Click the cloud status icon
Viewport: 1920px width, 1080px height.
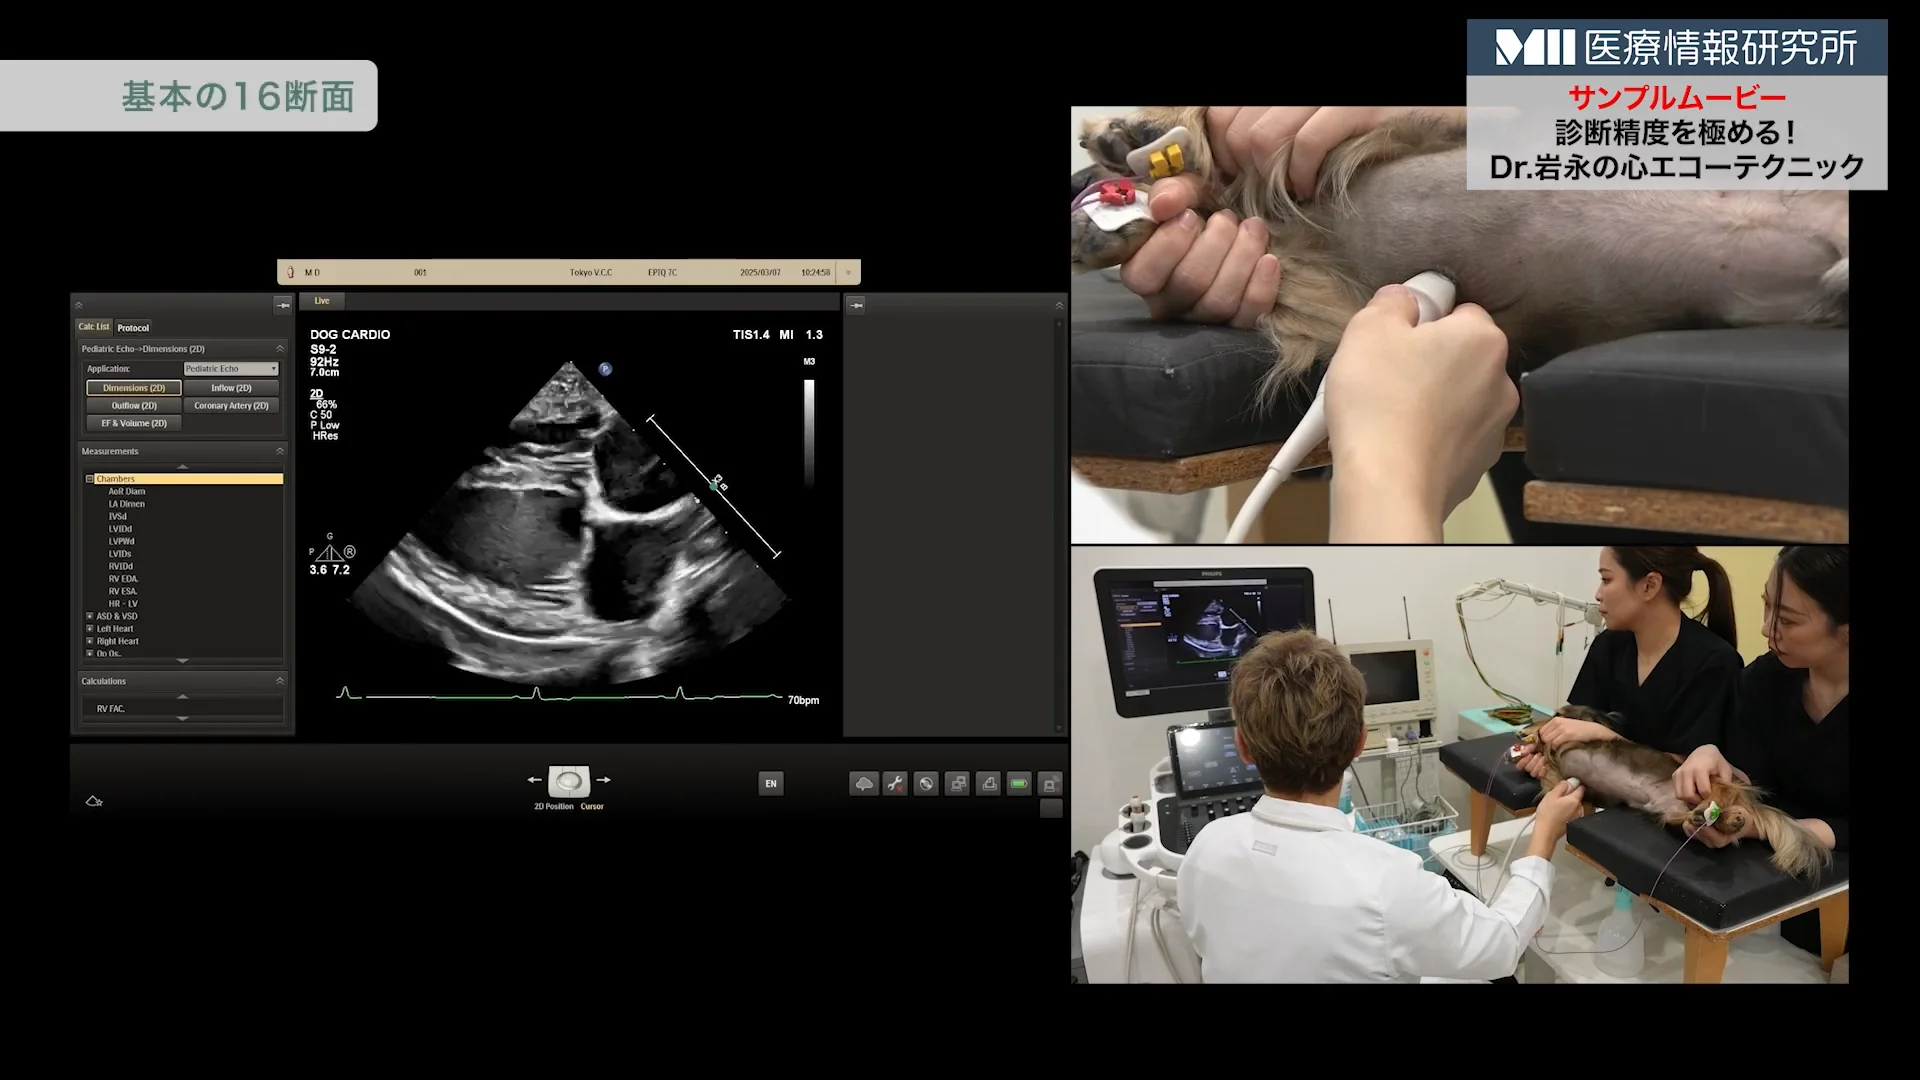pyautogui.click(x=864, y=784)
